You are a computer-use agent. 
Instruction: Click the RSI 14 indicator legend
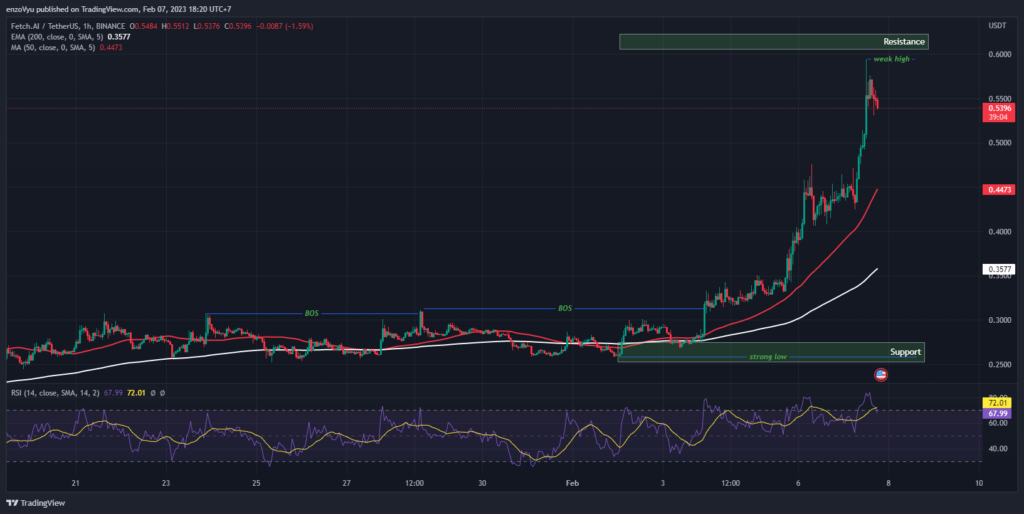point(88,393)
